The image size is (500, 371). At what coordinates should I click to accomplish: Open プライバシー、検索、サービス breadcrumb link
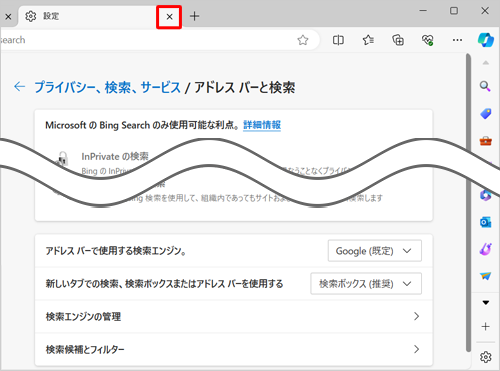click(x=107, y=87)
